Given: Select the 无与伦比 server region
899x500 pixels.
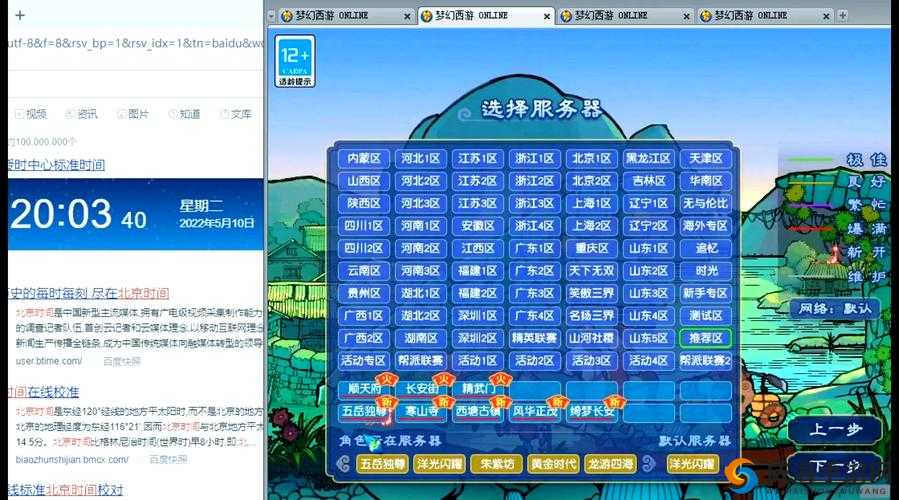Looking at the screenshot, I should pyautogui.click(x=705, y=203).
